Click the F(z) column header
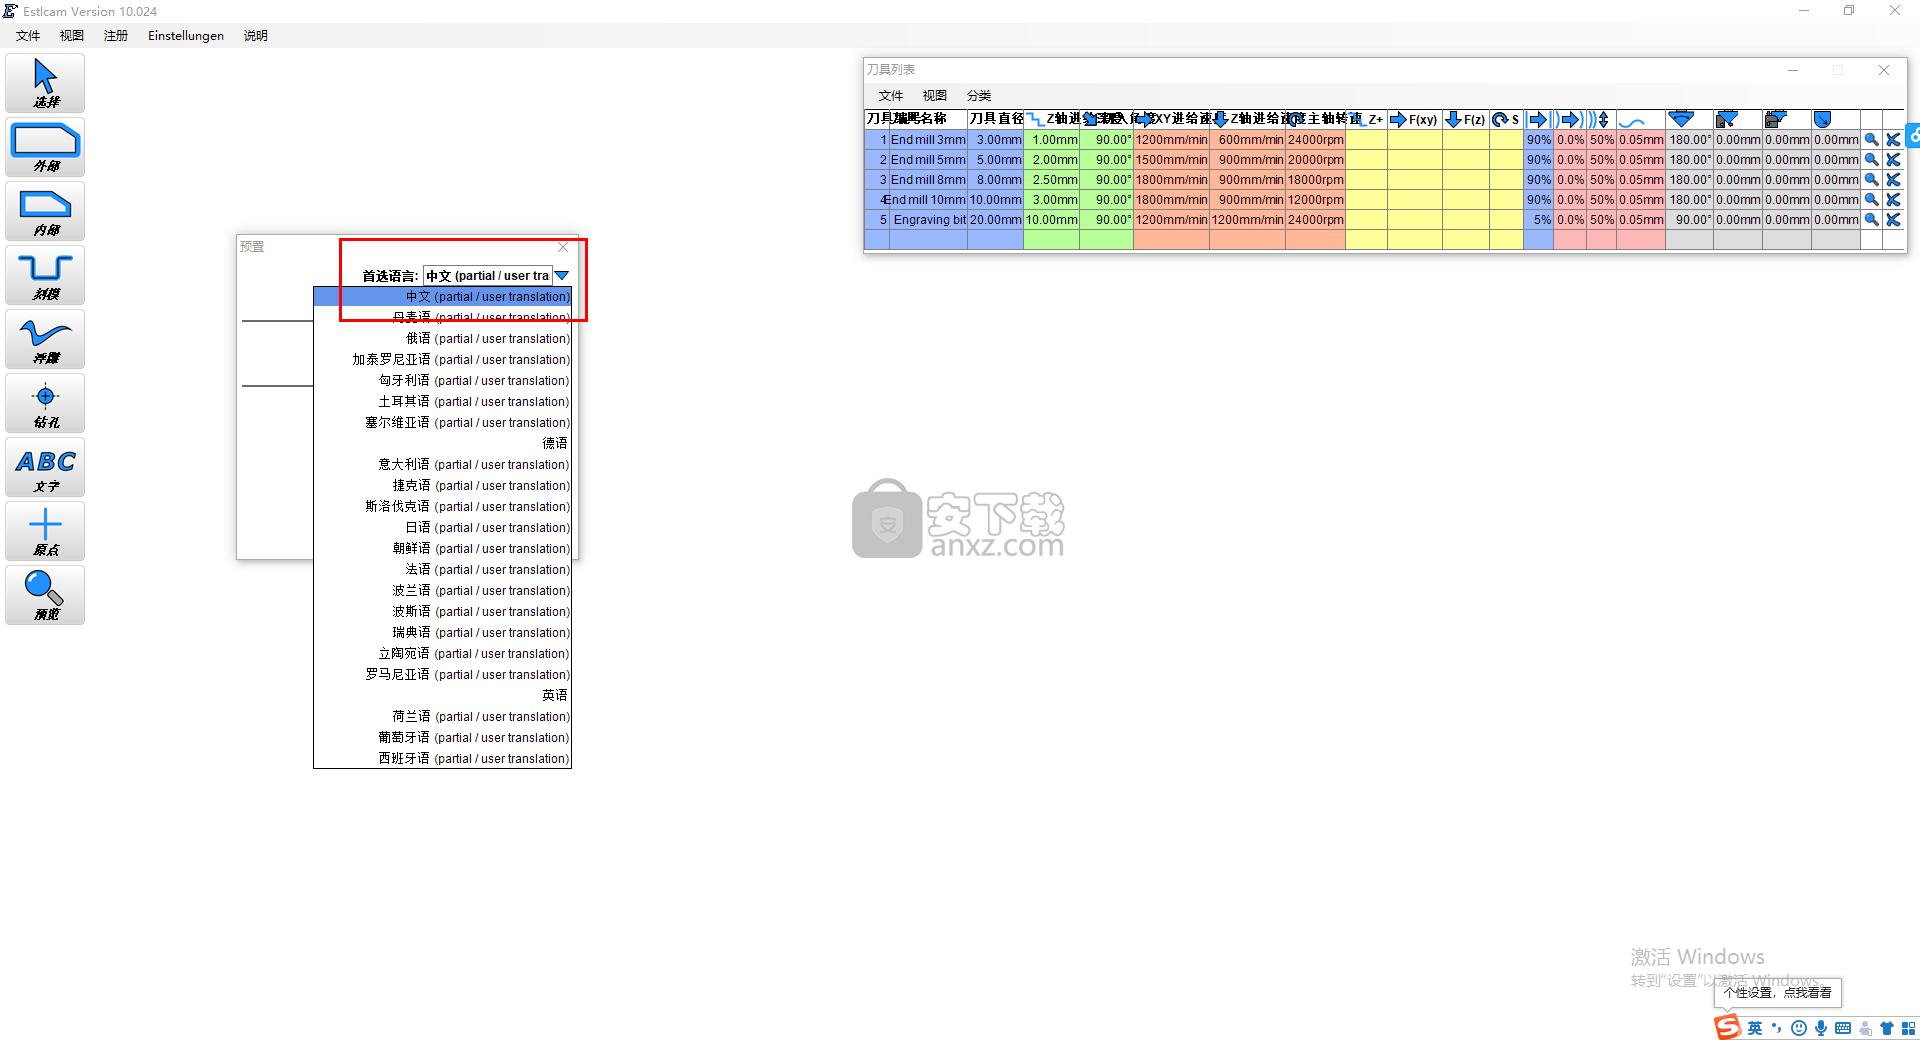1920x1040 pixels. click(x=1465, y=120)
